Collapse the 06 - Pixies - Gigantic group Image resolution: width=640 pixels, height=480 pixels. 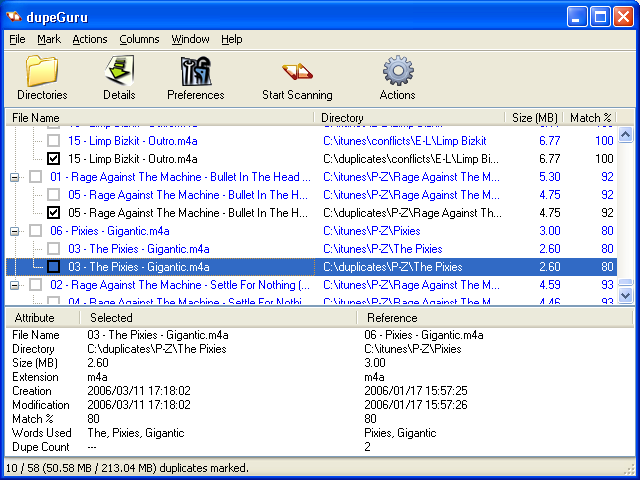pos(15,231)
